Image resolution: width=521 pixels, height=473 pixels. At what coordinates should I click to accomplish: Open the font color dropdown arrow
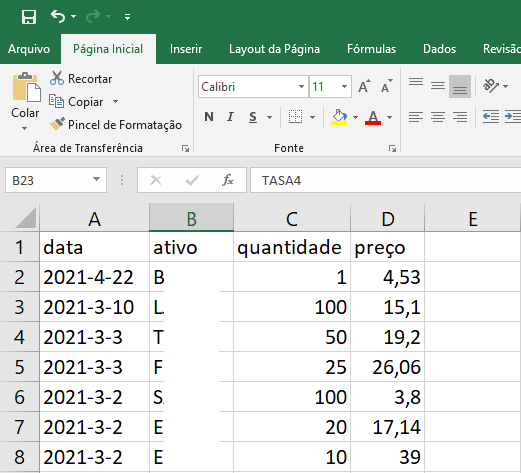point(389,117)
